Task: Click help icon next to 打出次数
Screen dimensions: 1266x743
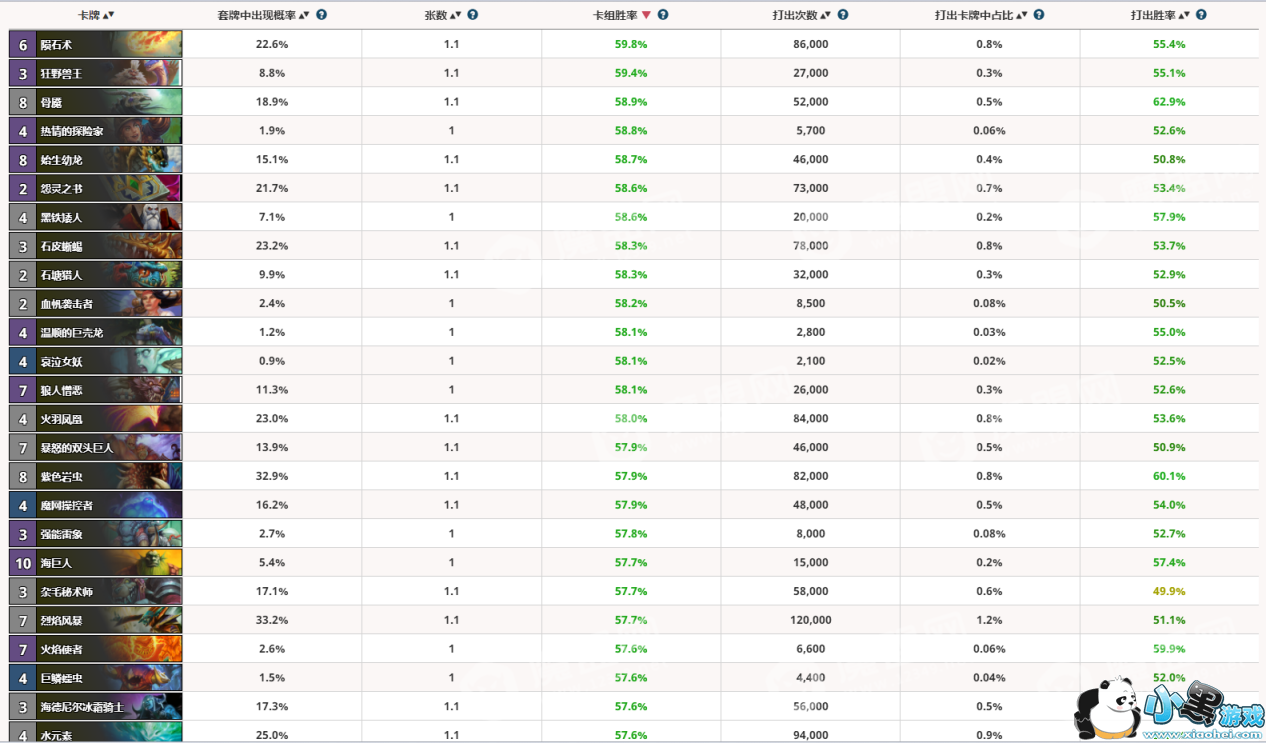Action: tap(843, 15)
